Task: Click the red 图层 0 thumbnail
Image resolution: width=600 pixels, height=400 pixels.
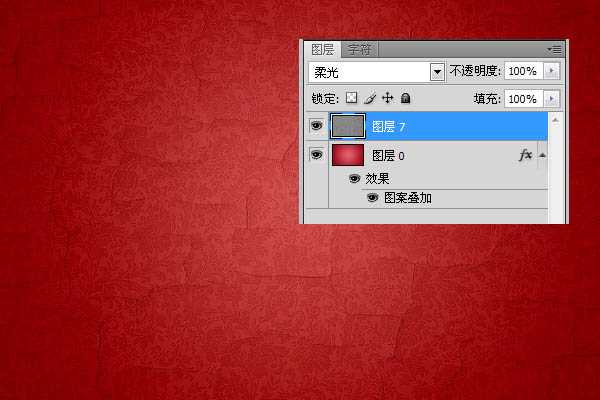Action: [x=346, y=155]
